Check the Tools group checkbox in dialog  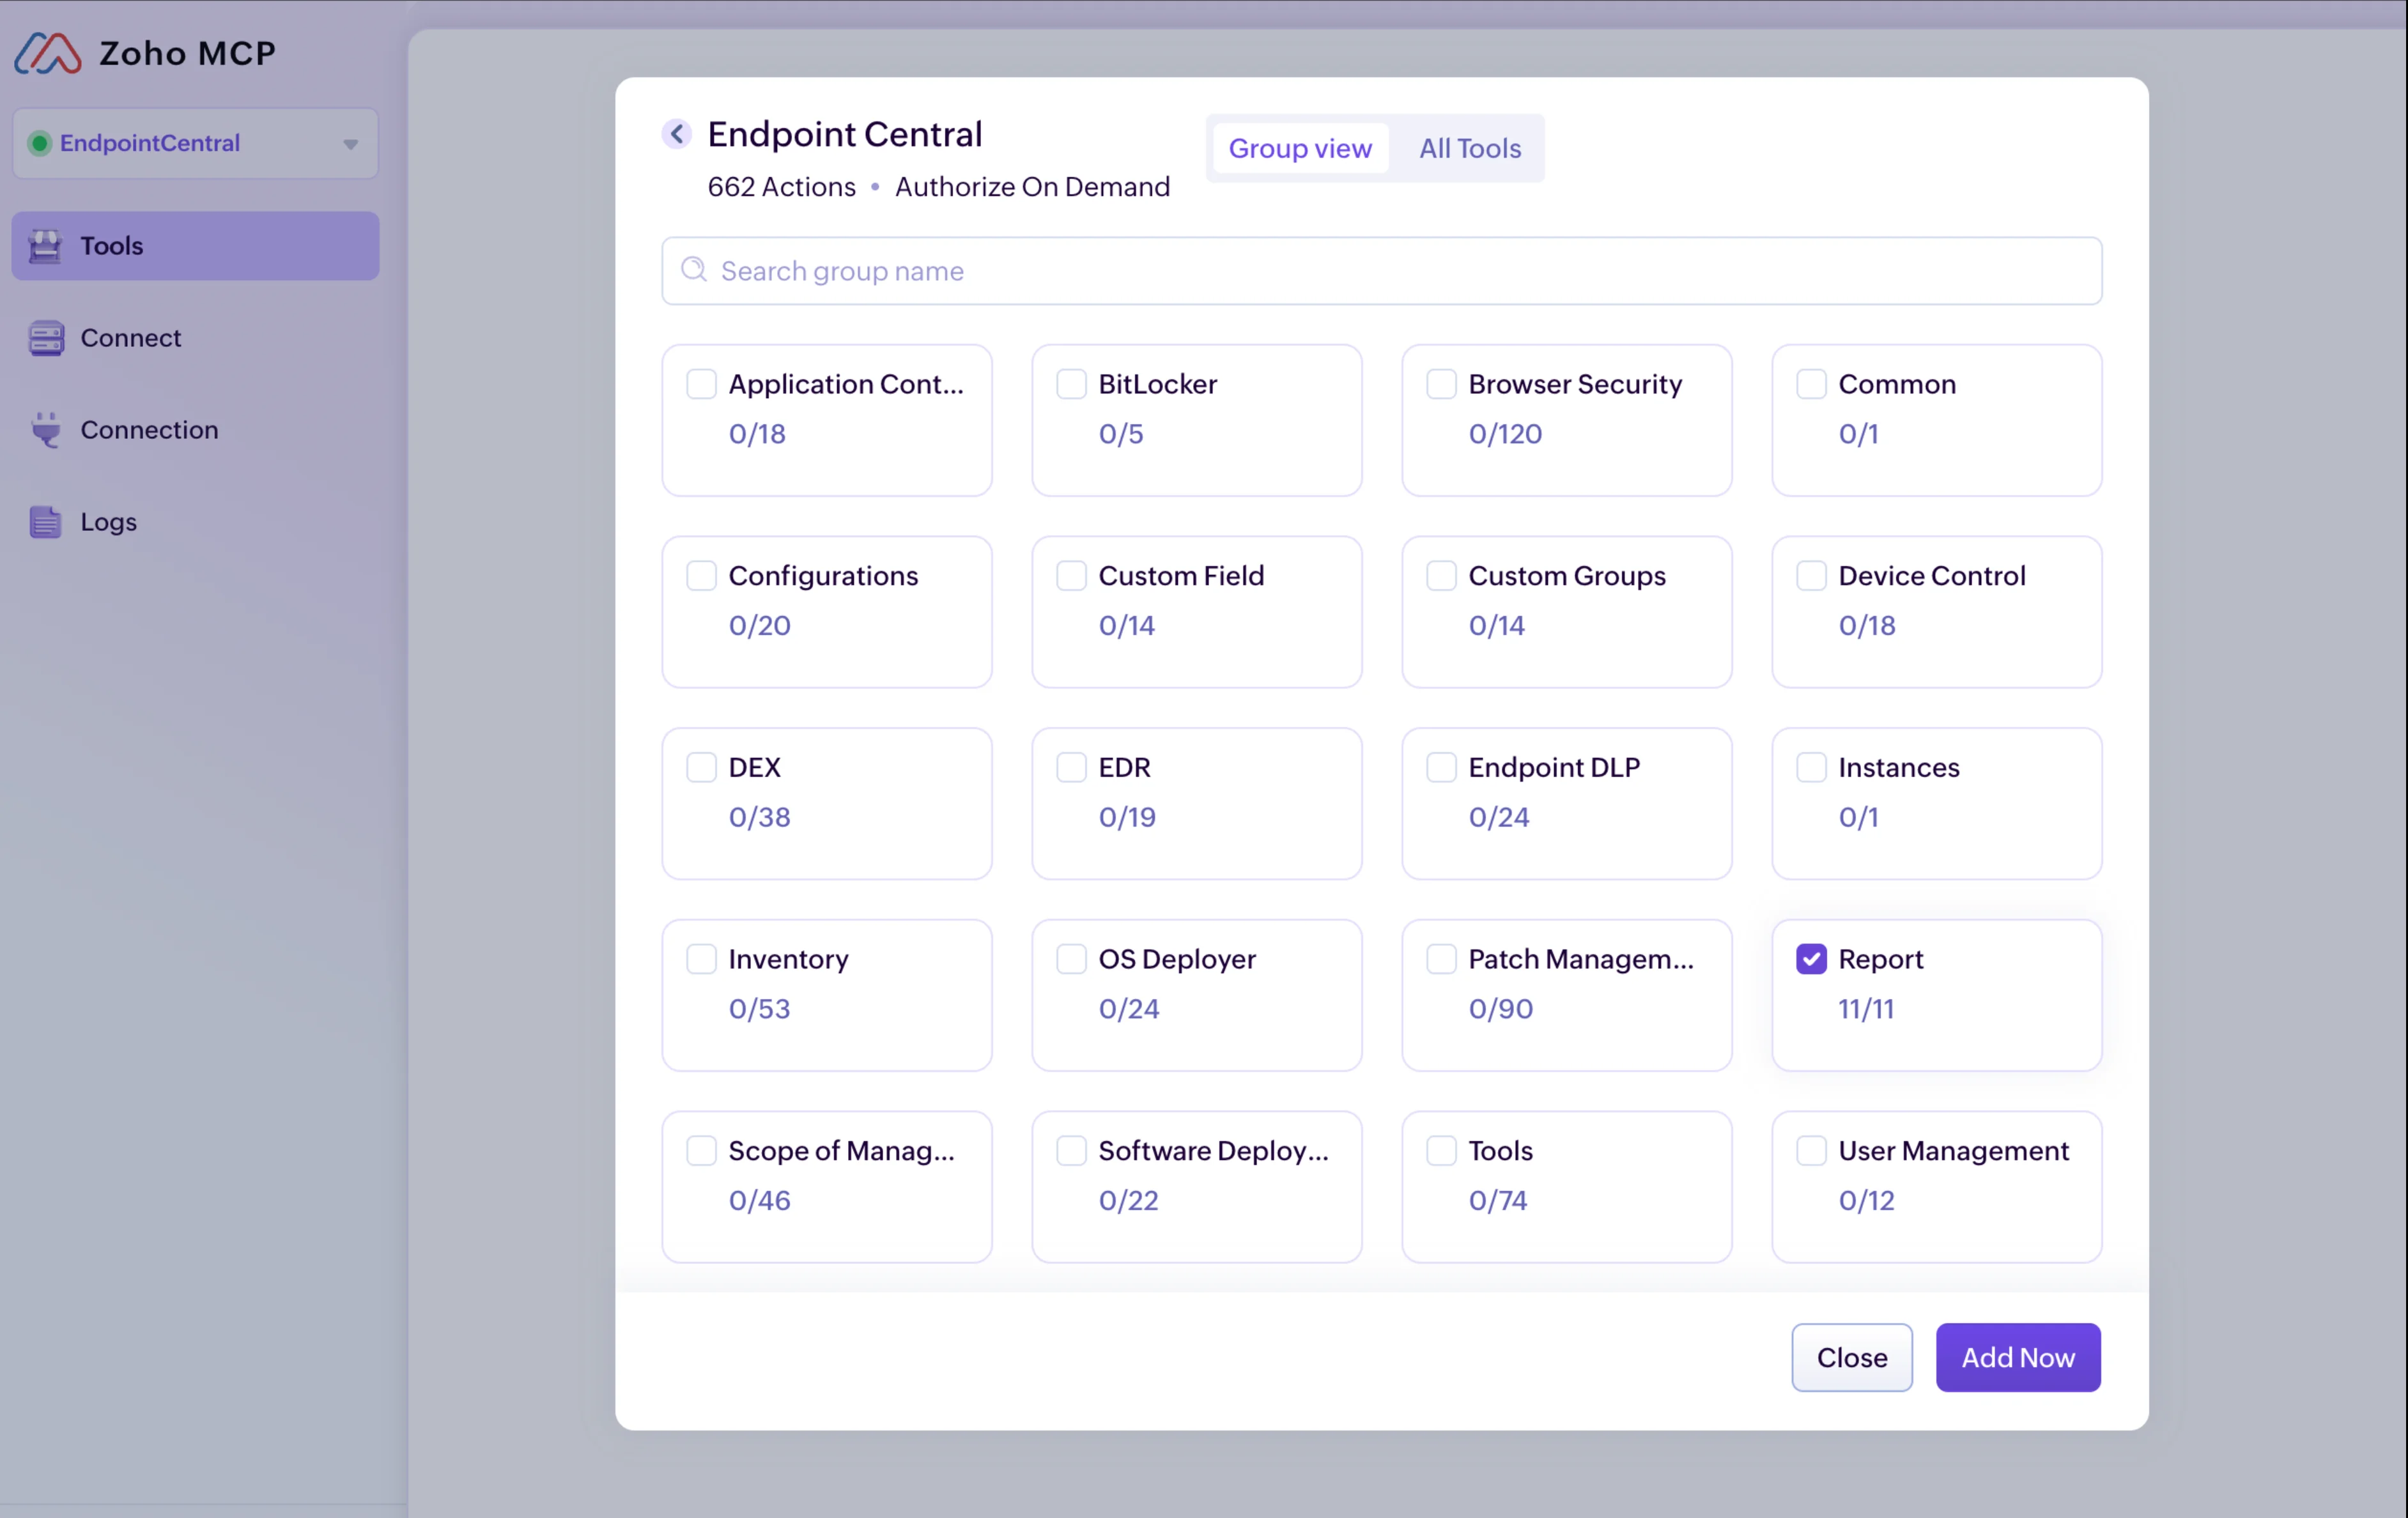pyautogui.click(x=1441, y=1151)
